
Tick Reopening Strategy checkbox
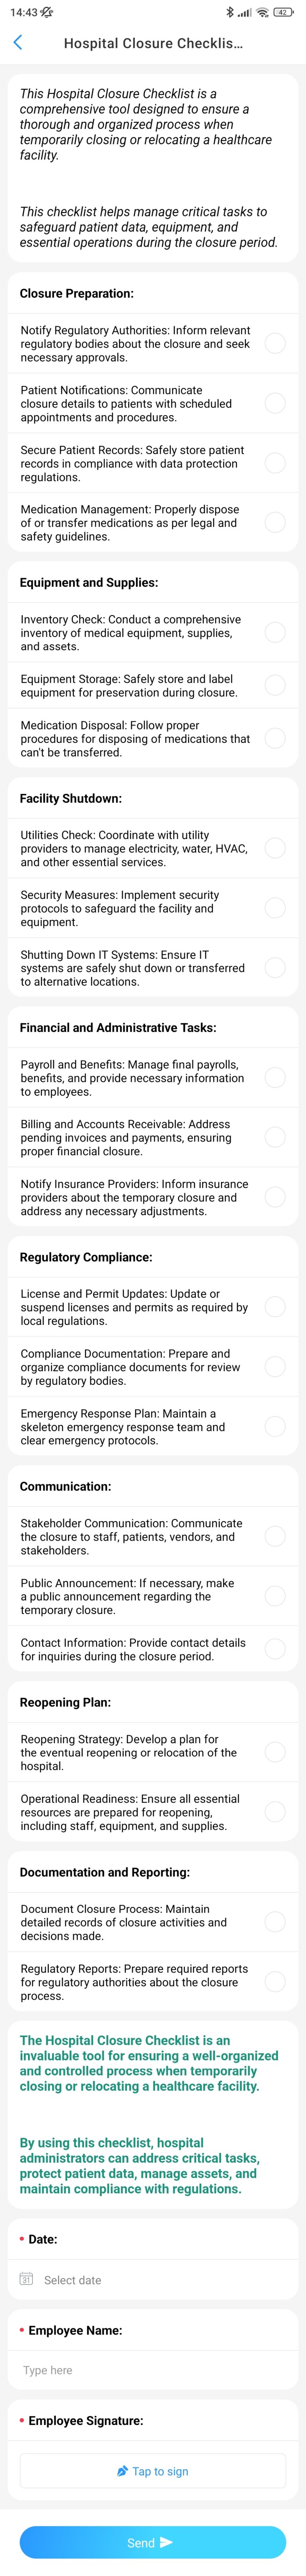click(x=275, y=1751)
